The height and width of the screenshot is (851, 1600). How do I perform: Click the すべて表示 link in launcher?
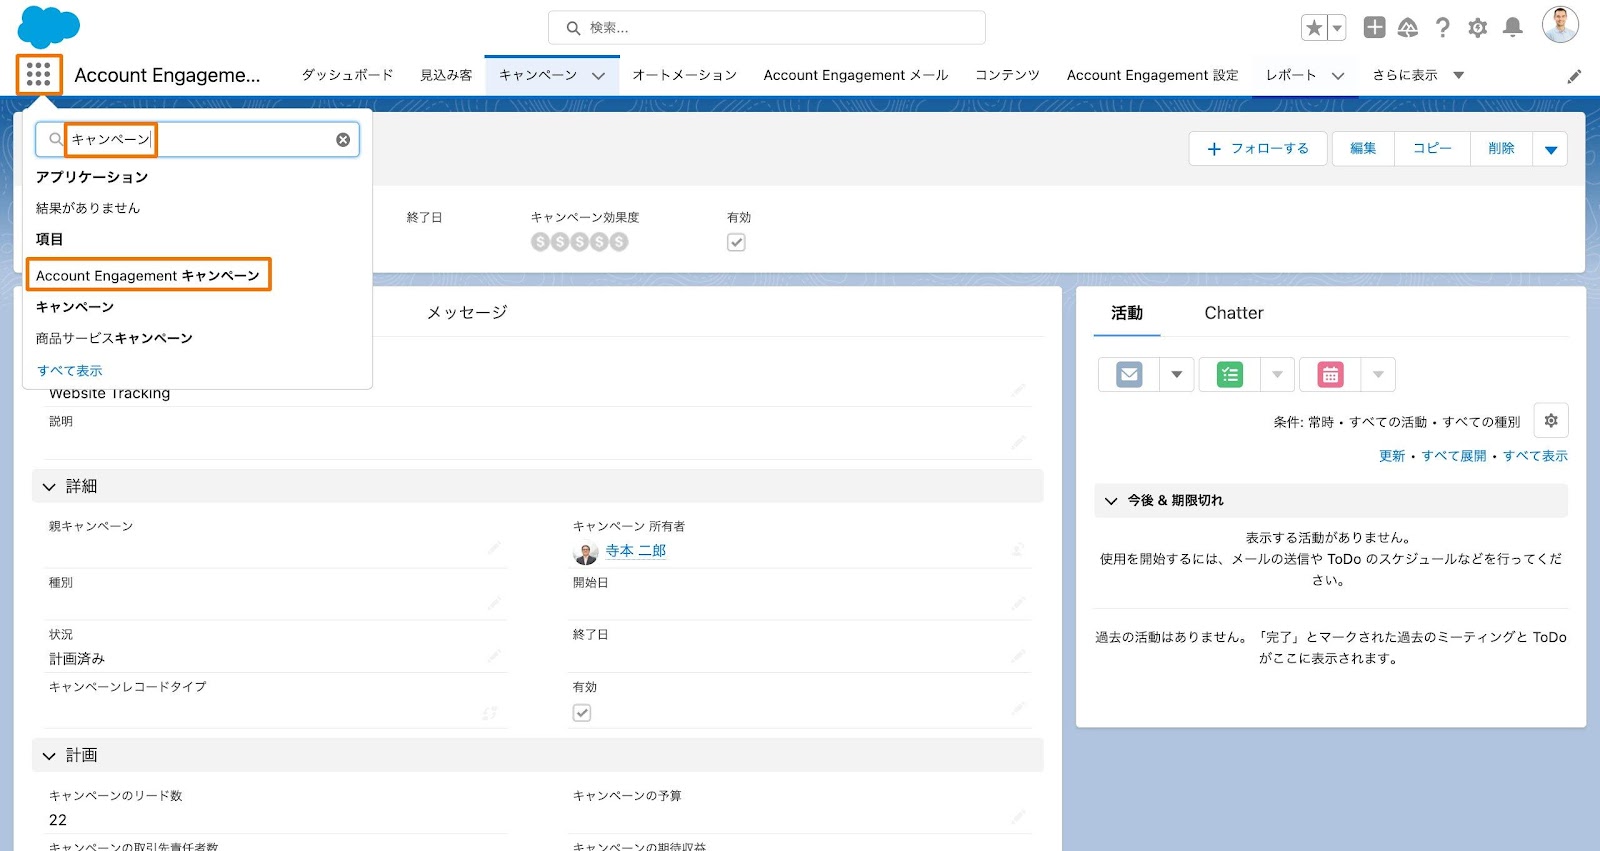69,371
